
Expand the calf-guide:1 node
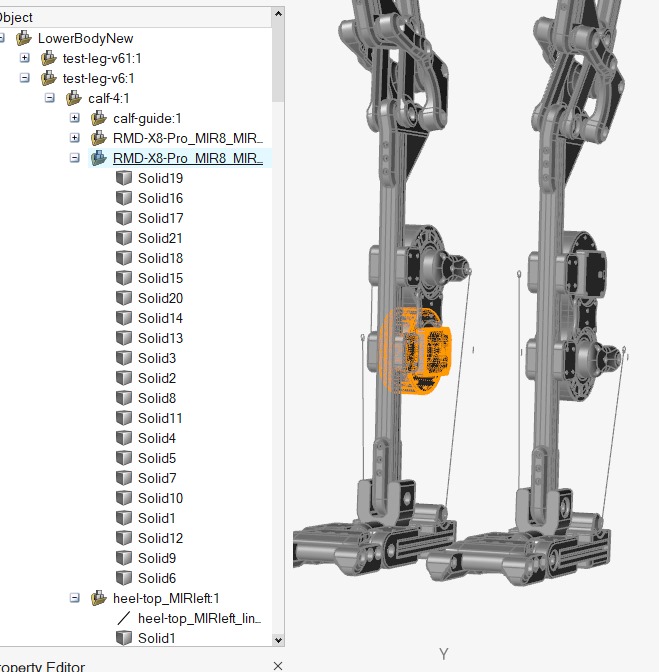tap(75, 118)
